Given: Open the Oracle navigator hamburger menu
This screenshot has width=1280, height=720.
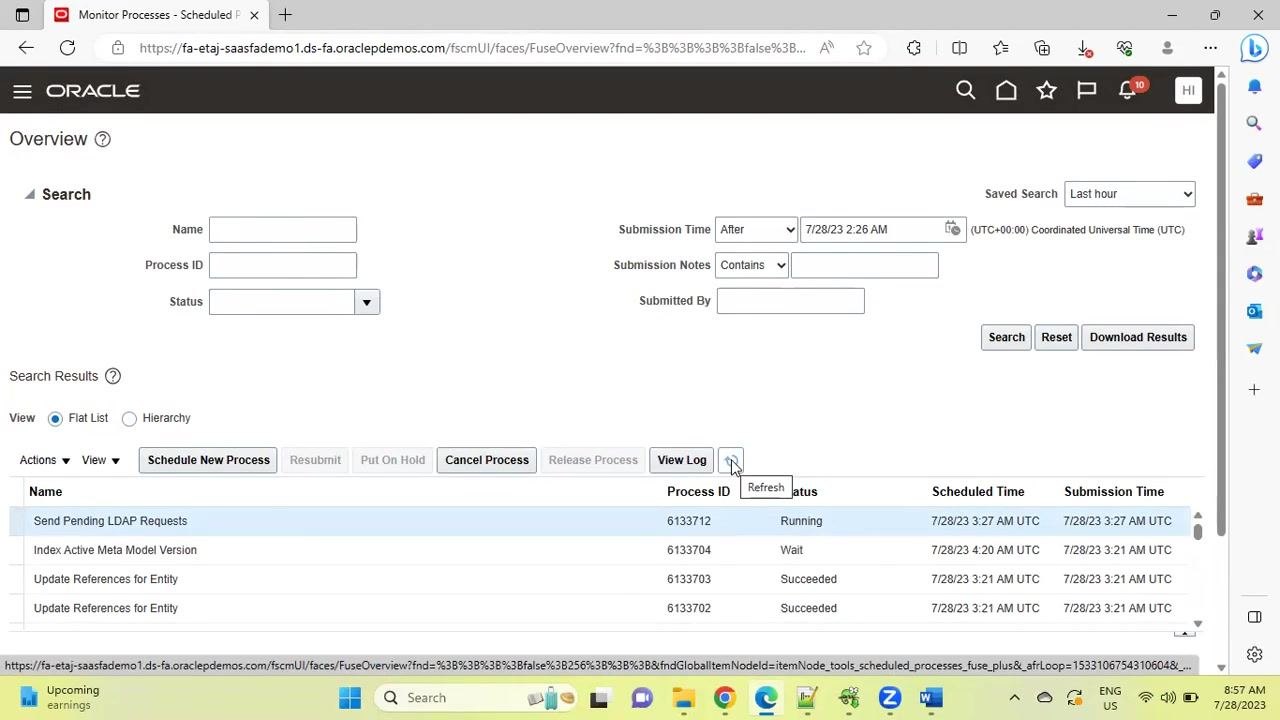Looking at the screenshot, I should pos(22,91).
